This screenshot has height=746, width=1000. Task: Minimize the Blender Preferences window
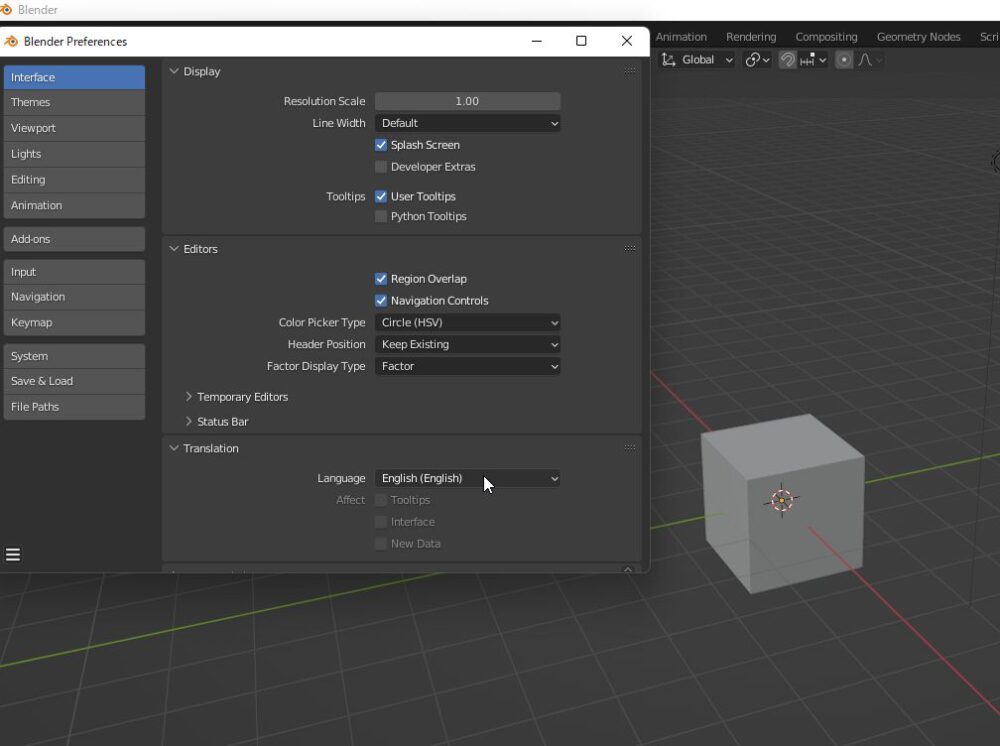coord(536,41)
